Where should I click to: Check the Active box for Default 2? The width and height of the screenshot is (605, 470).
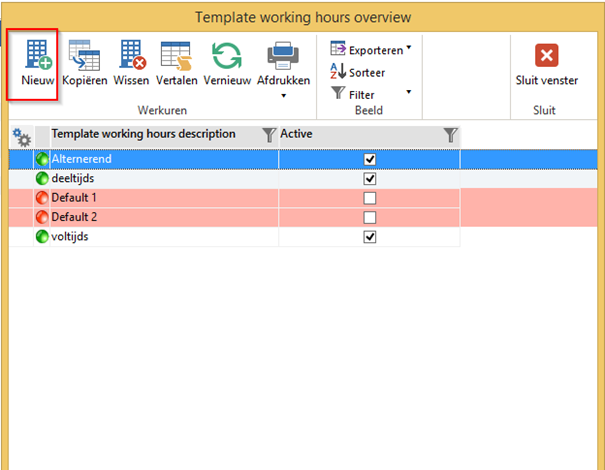(x=370, y=217)
